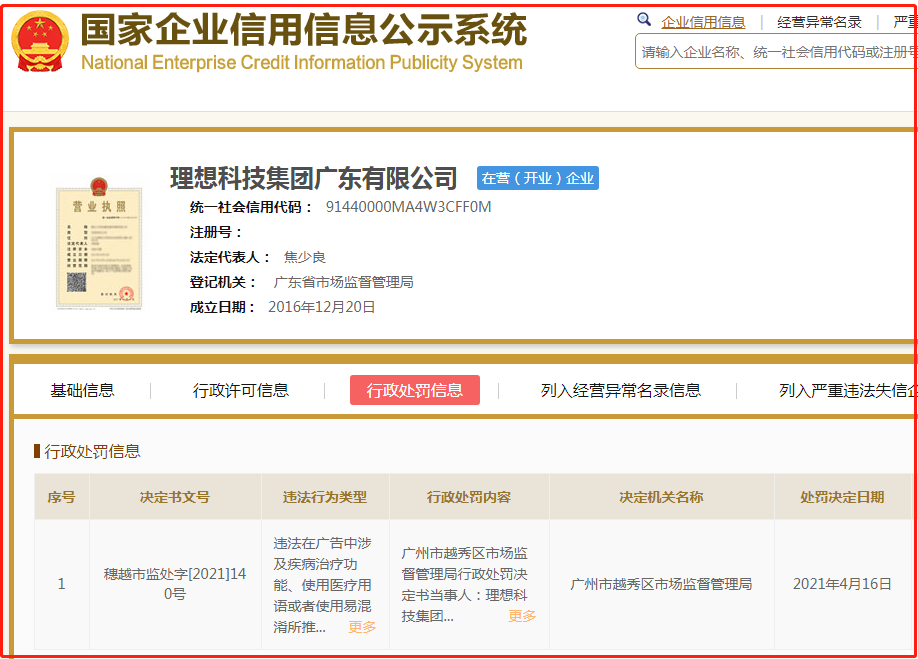Open the 列入严重违法失信 tab
The width and height of the screenshot is (918, 659).
[x=847, y=390]
